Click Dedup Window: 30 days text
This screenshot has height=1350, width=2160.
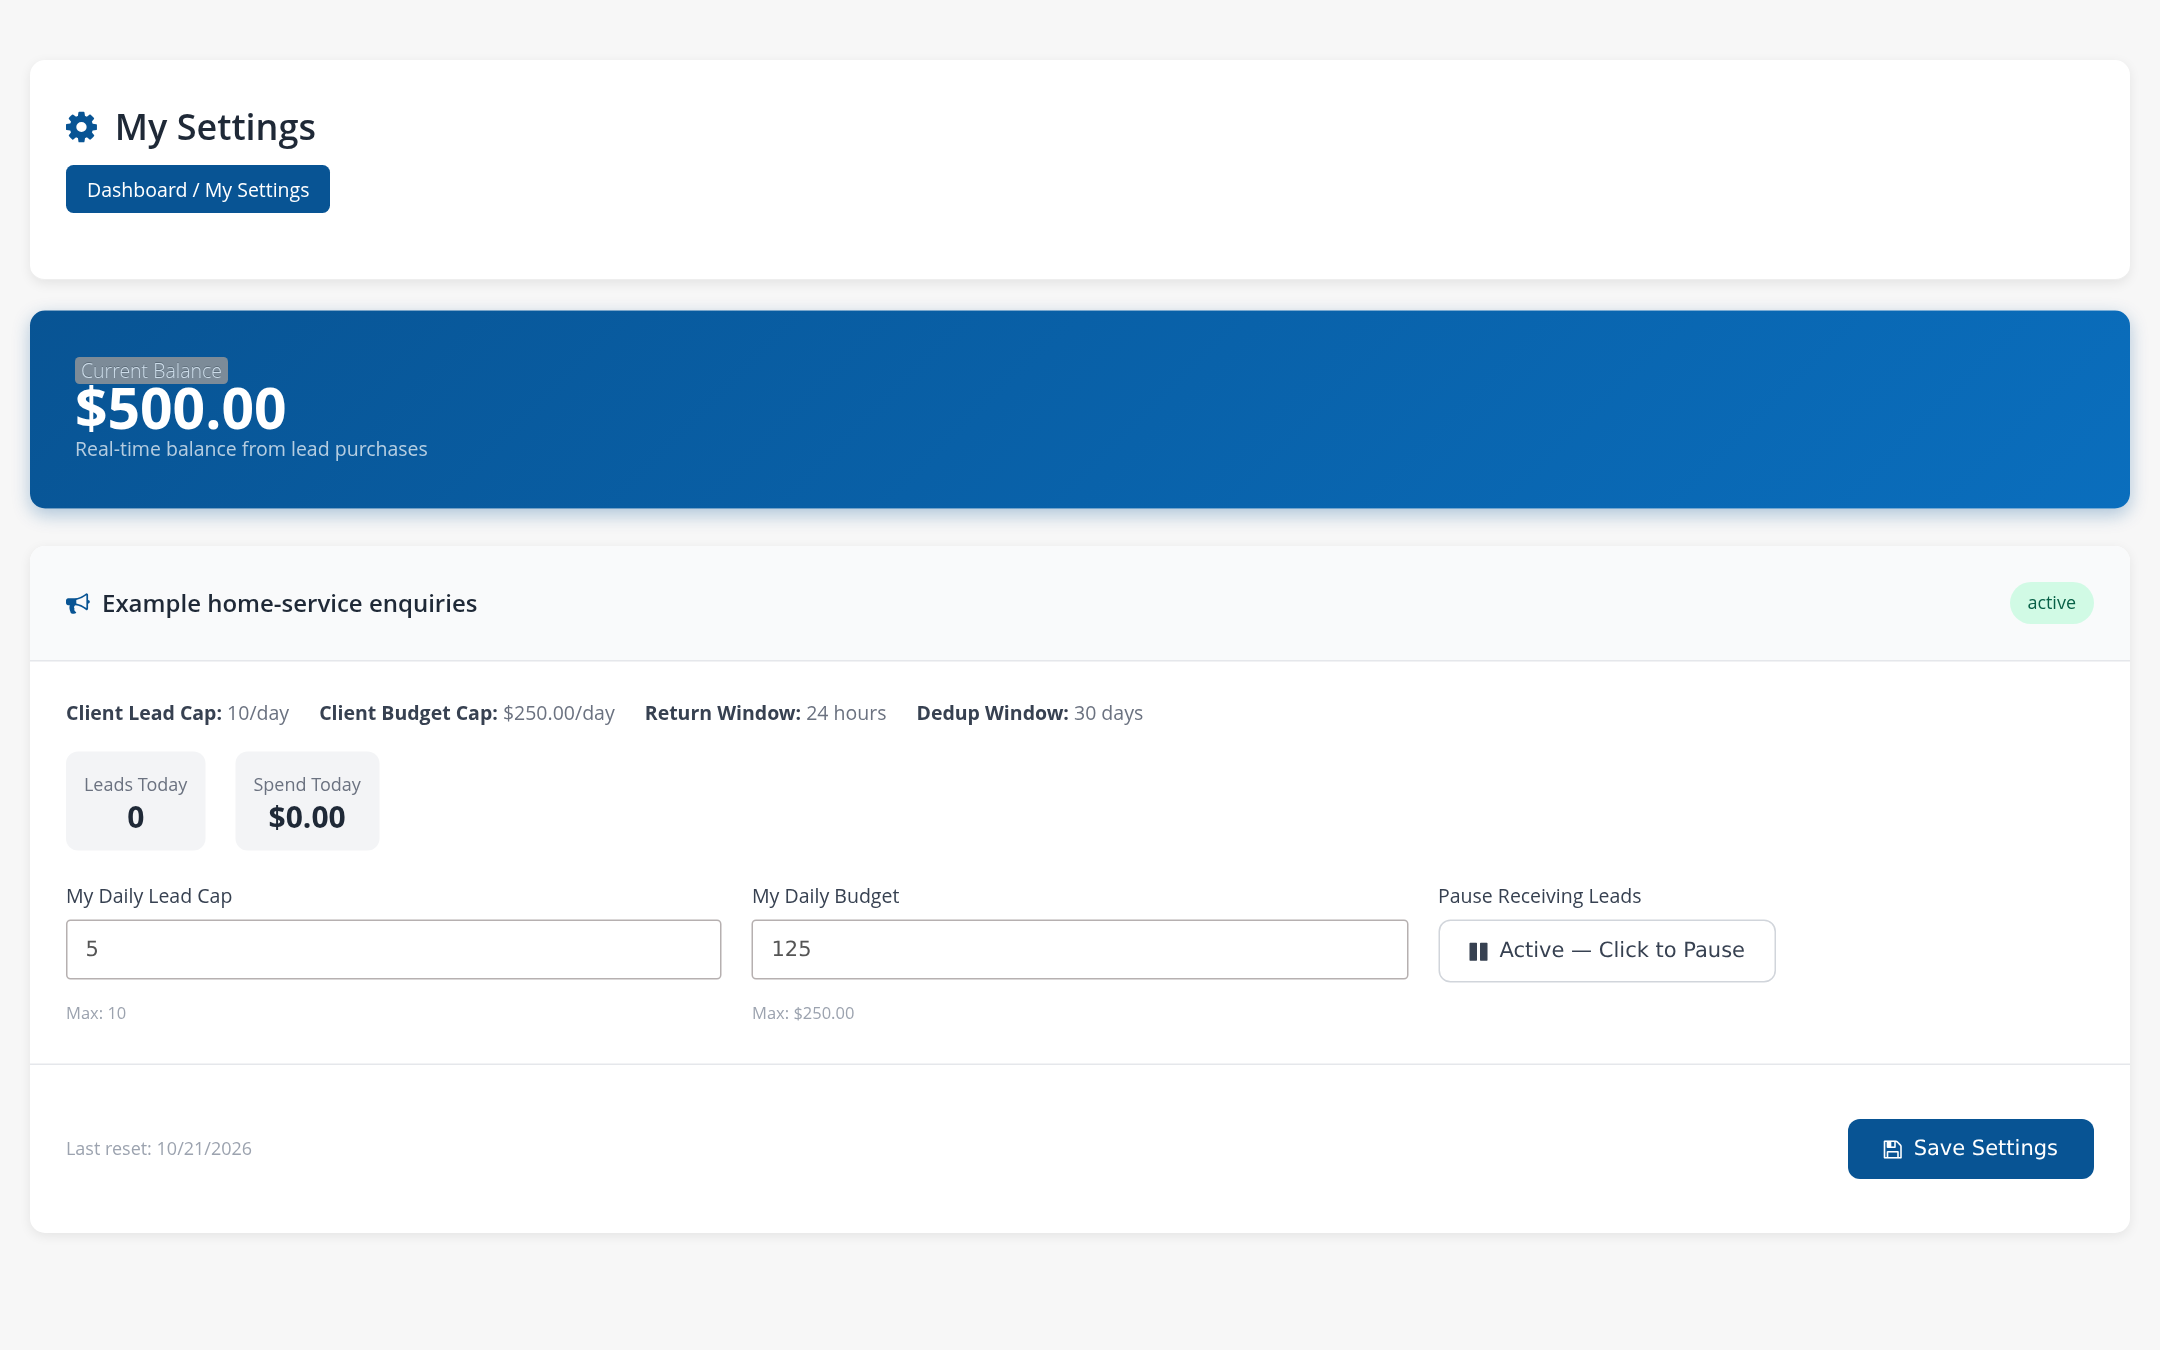1029,713
